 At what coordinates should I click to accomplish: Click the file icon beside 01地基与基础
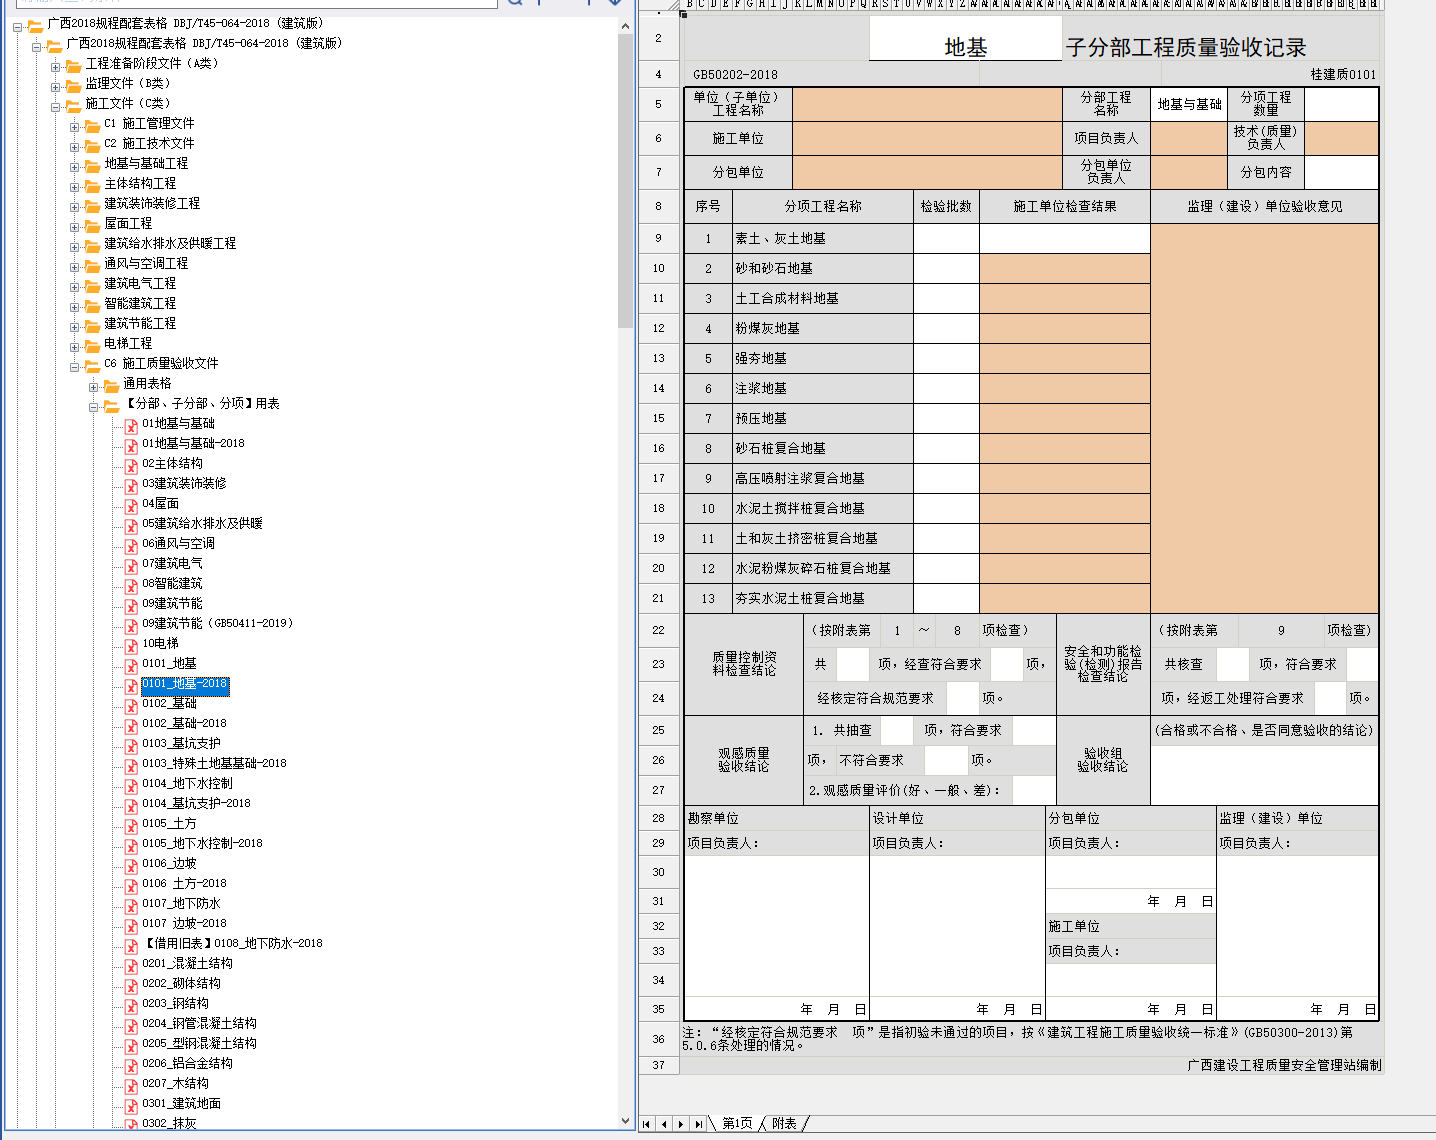(131, 425)
